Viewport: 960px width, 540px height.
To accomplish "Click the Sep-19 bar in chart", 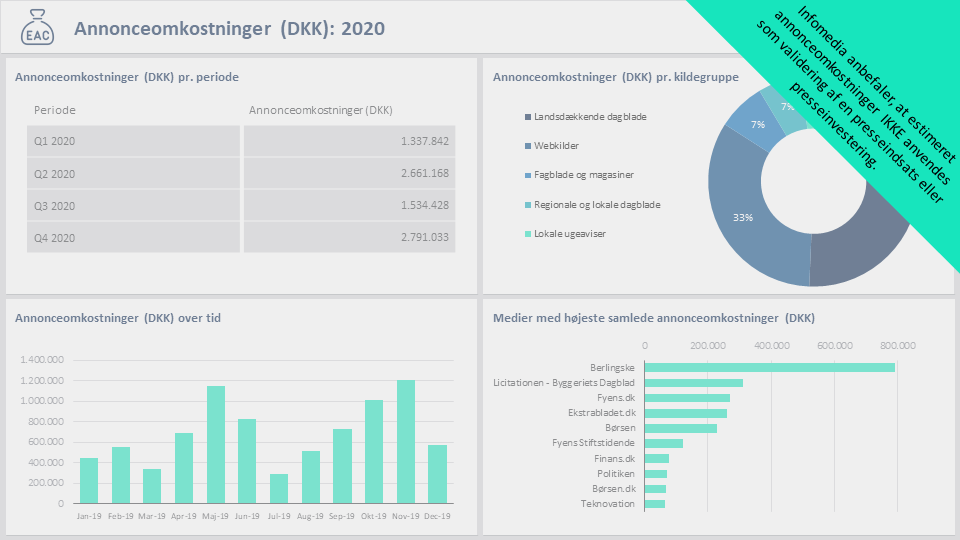I will tap(342, 466).
